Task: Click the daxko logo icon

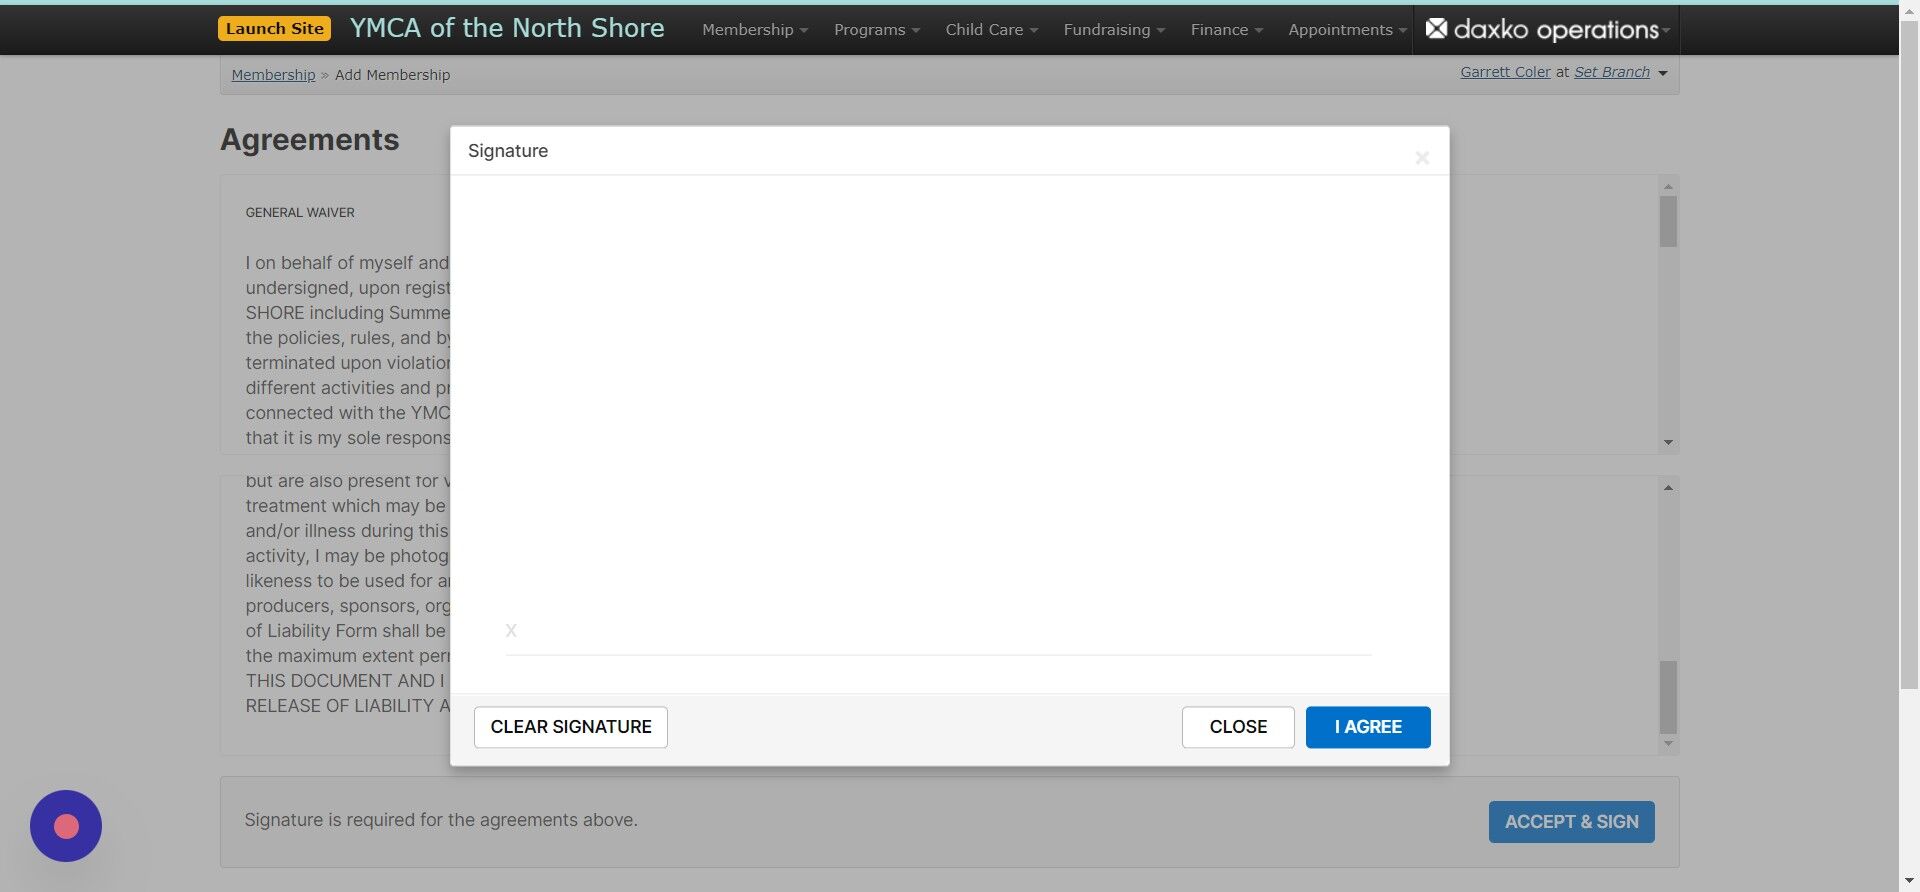Action: 1436,28
